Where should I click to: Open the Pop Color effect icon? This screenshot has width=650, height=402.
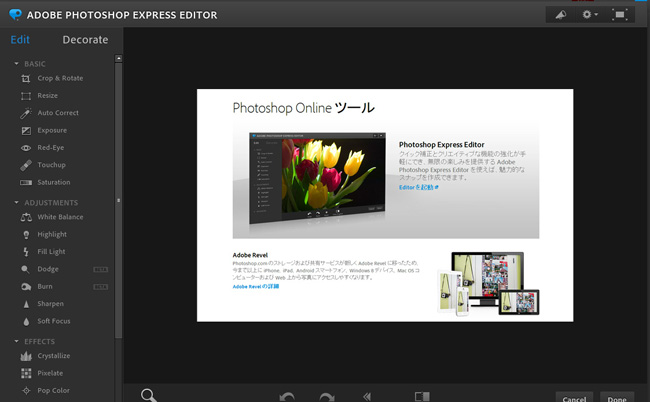pyautogui.click(x=26, y=391)
